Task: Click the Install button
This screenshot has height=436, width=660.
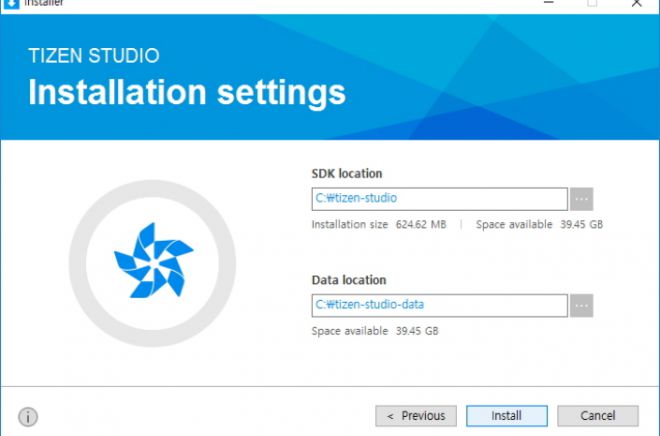Action: pyautogui.click(x=507, y=416)
